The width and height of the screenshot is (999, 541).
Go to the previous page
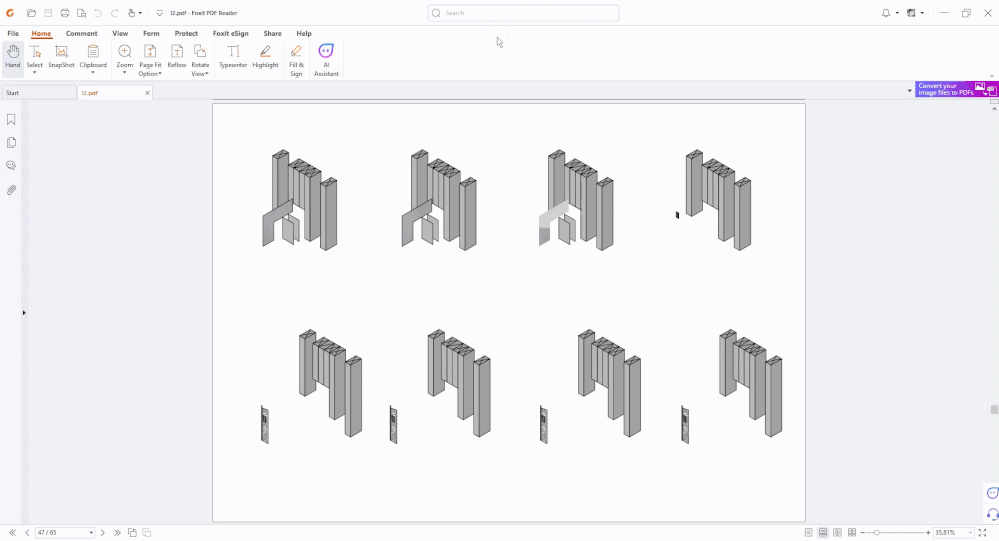[27, 533]
